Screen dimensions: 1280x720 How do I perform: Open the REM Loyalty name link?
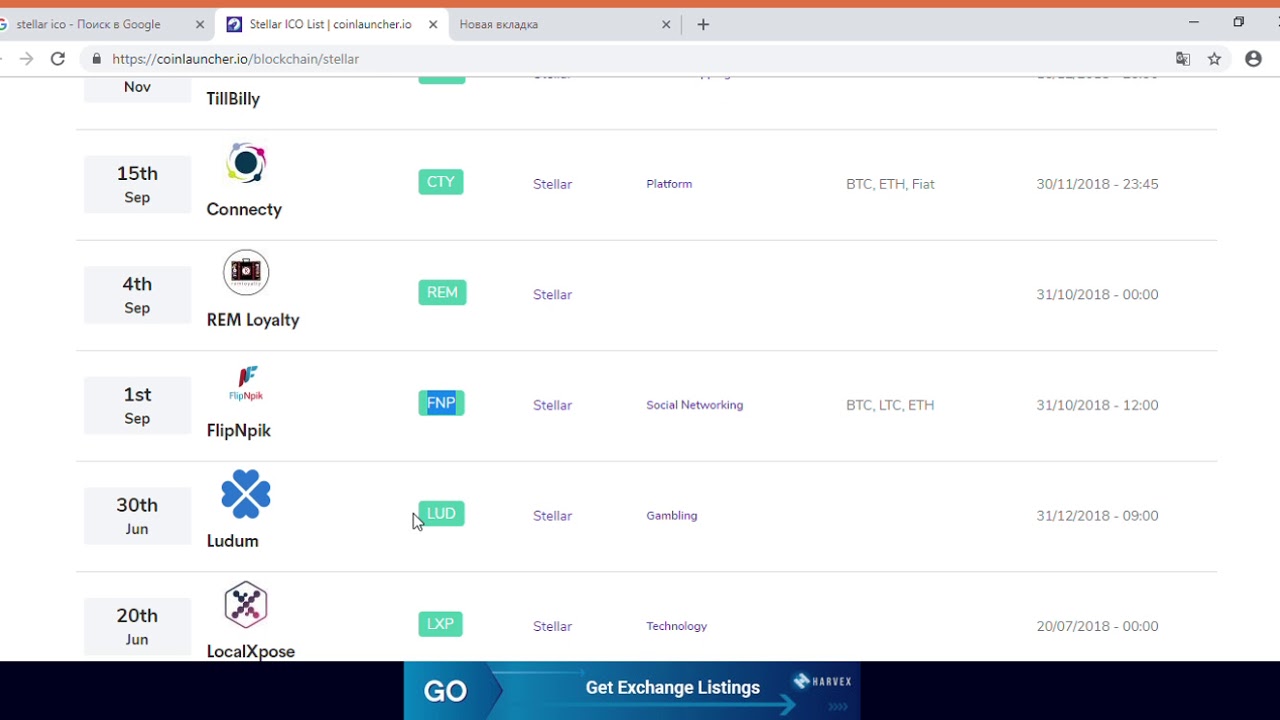point(253,320)
